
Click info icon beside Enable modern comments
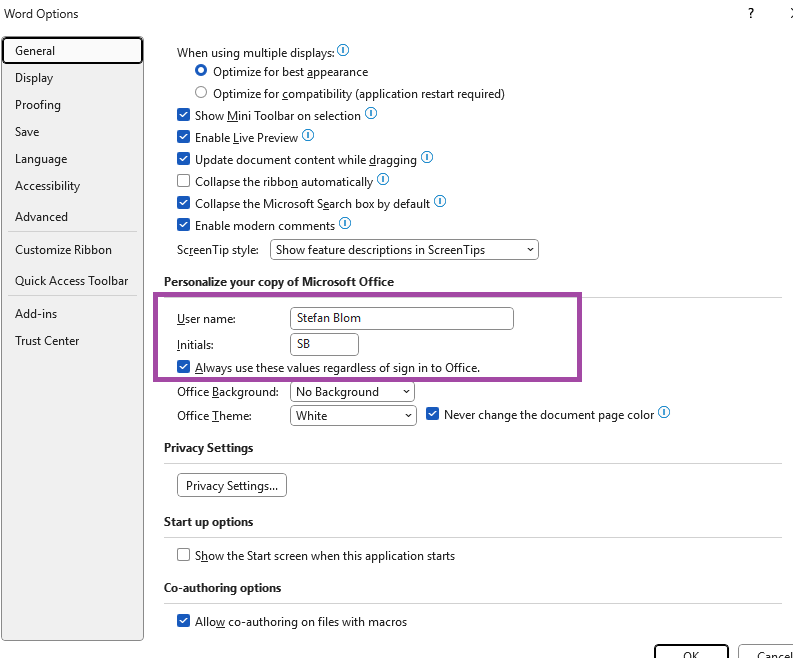(x=345, y=223)
